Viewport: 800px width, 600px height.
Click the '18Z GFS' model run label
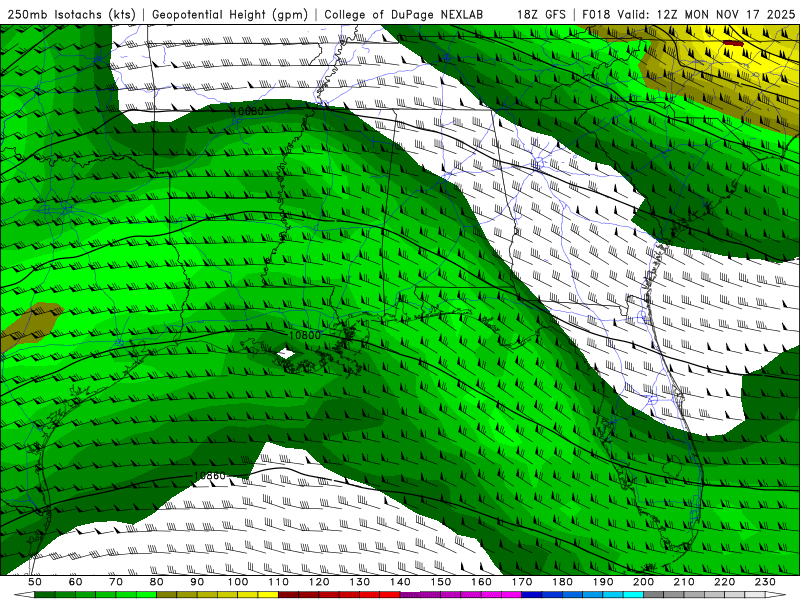click(541, 14)
